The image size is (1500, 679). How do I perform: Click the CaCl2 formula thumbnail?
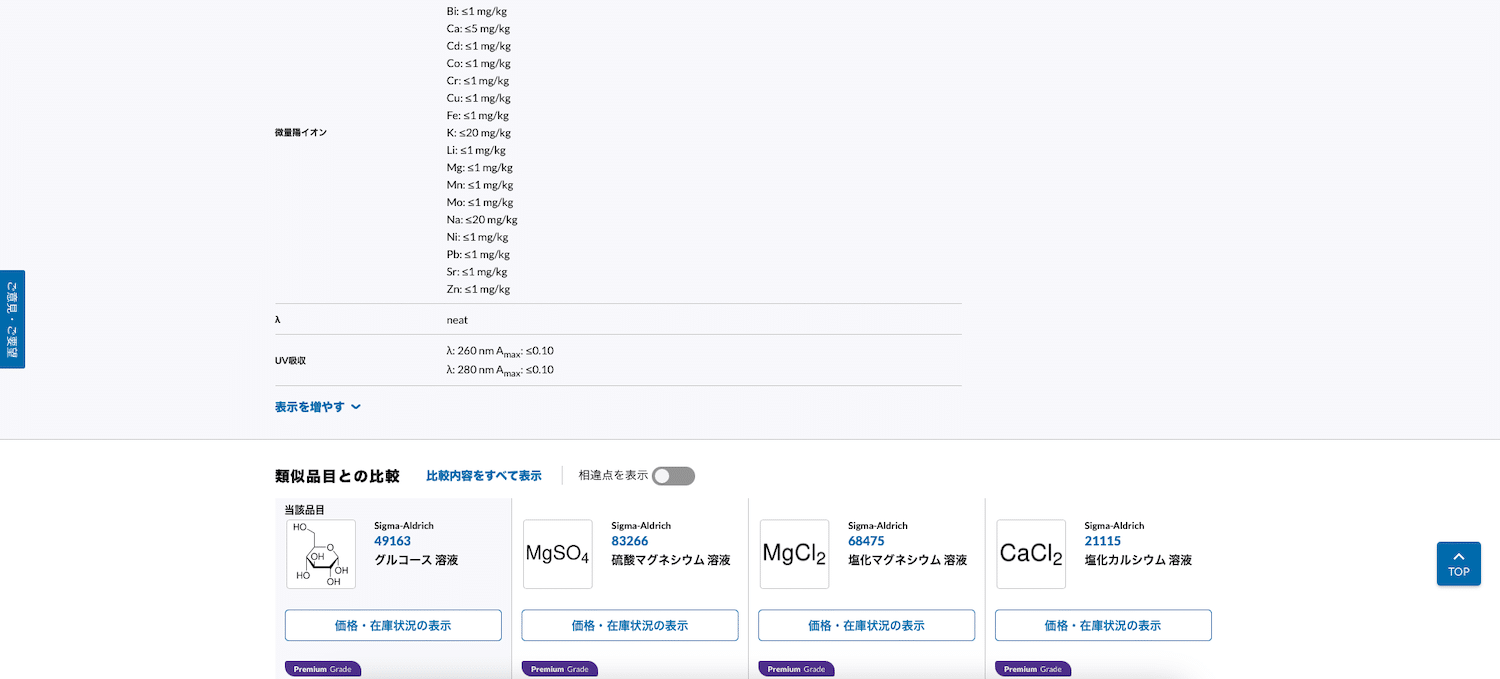coord(1031,554)
